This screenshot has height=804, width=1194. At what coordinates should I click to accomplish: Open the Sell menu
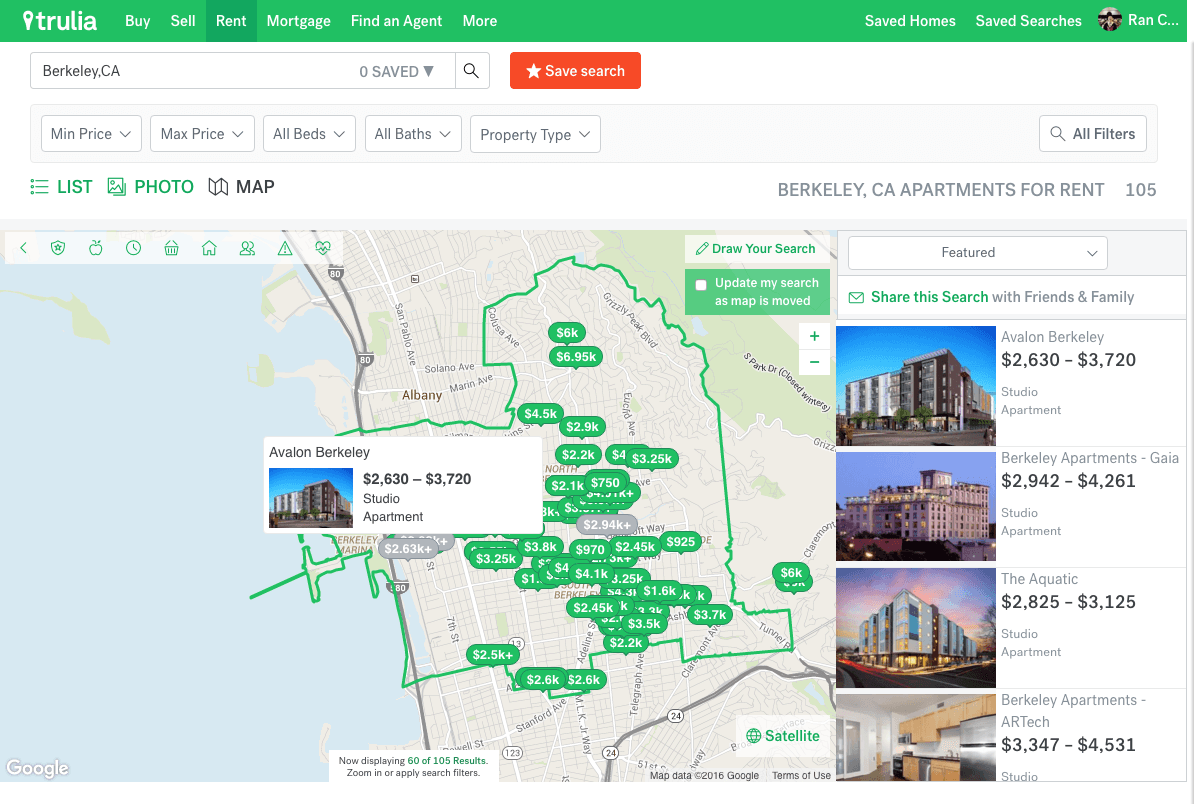183,21
